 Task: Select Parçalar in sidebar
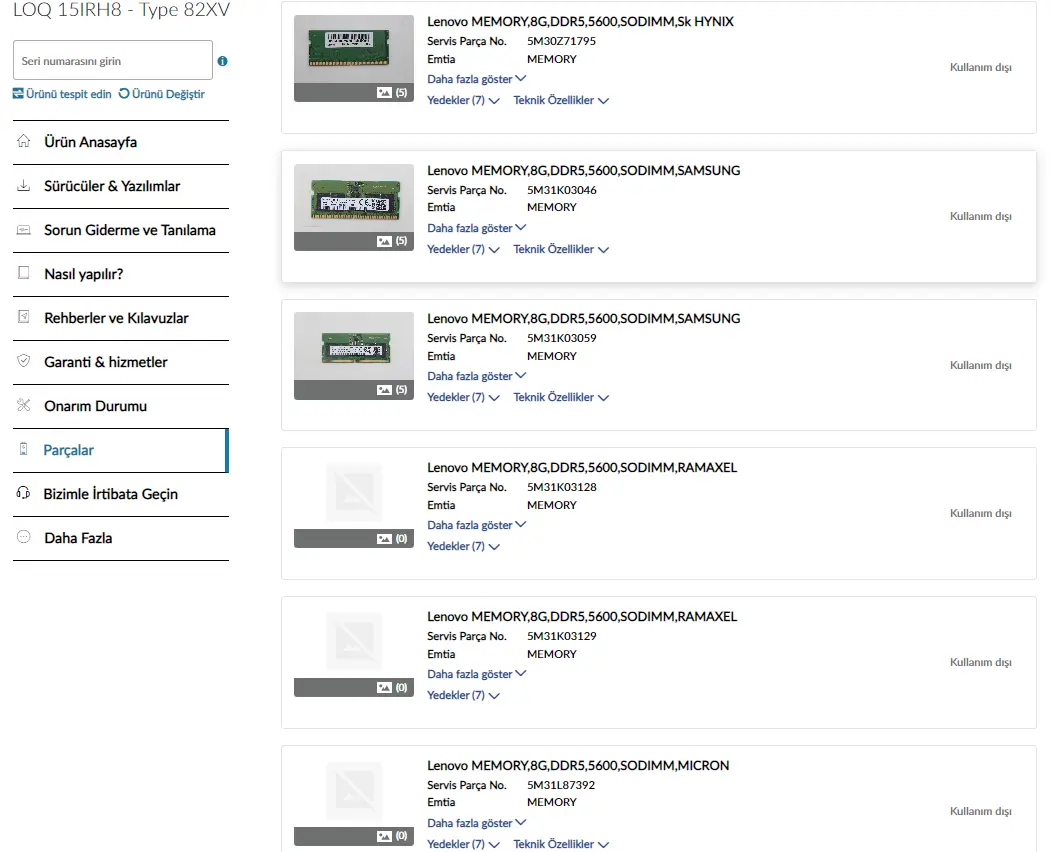tap(121, 451)
